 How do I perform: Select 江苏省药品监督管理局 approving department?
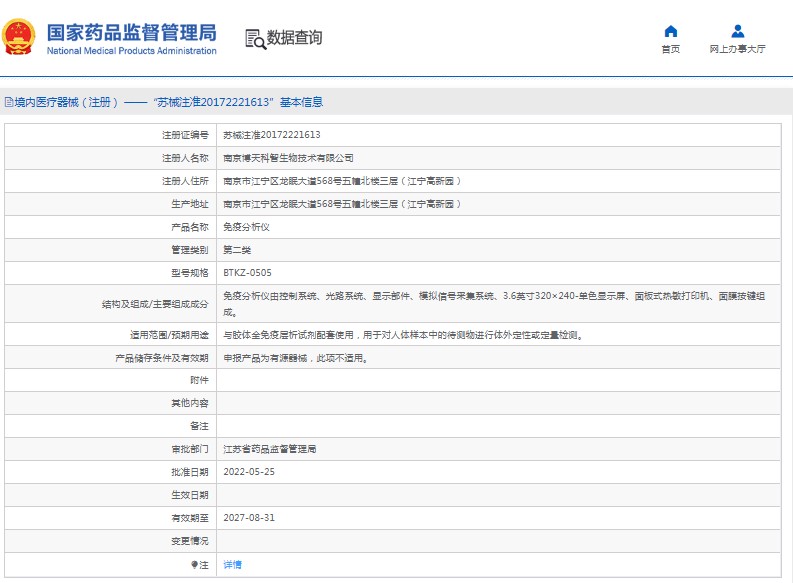270,449
